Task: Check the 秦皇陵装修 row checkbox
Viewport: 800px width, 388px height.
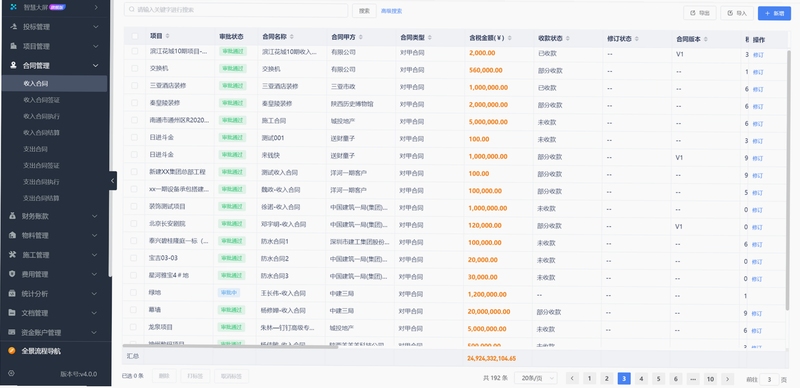Action: click(135, 103)
